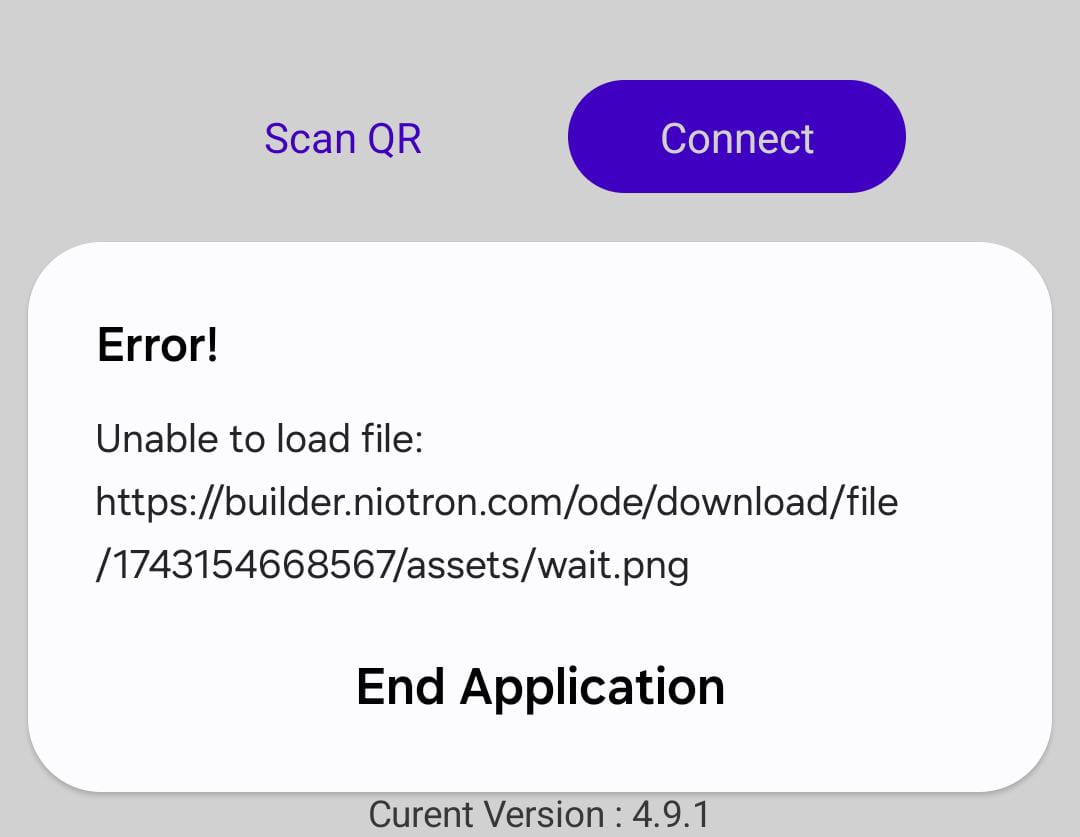Click the assets folder name in the path
The width and height of the screenshot is (1080, 837).
(x=463, y=566)
